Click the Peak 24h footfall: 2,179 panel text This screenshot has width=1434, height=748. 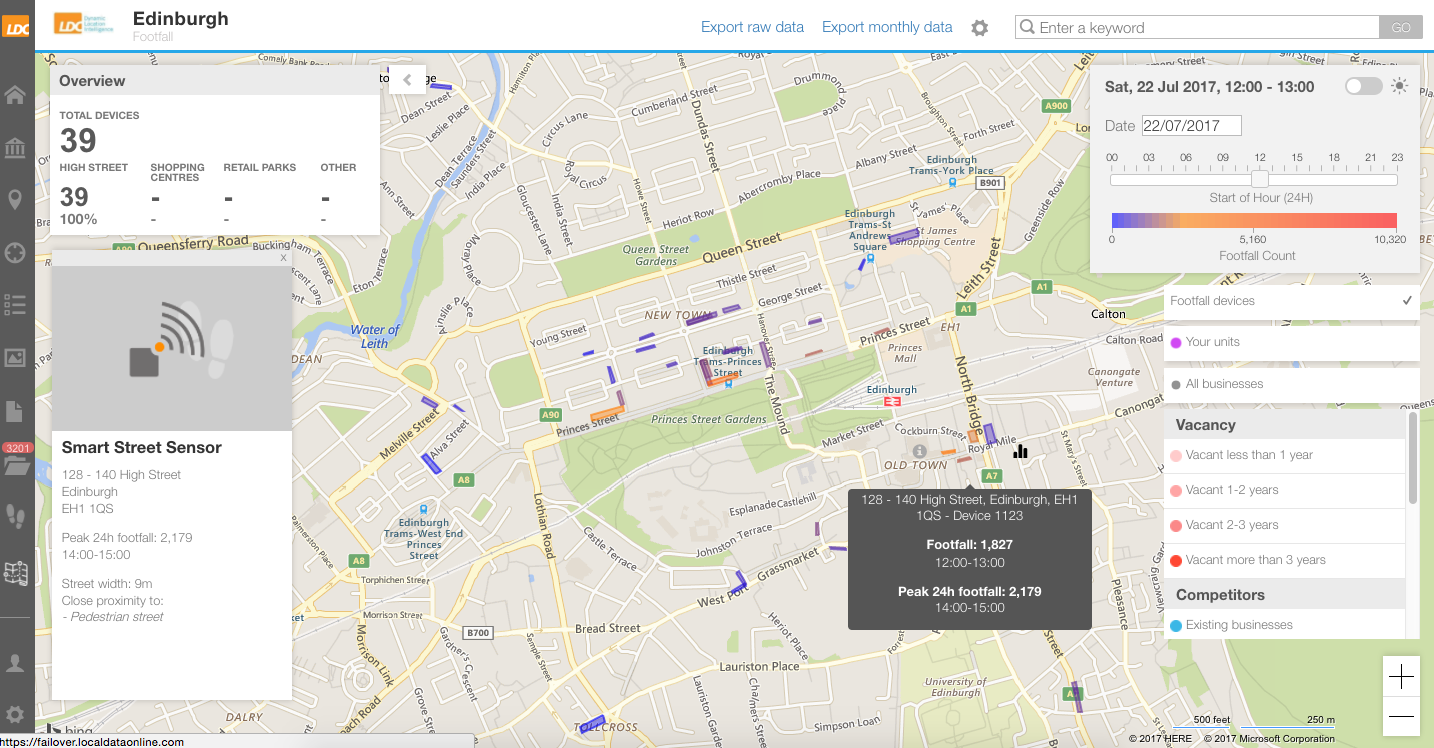click(127, 538)
